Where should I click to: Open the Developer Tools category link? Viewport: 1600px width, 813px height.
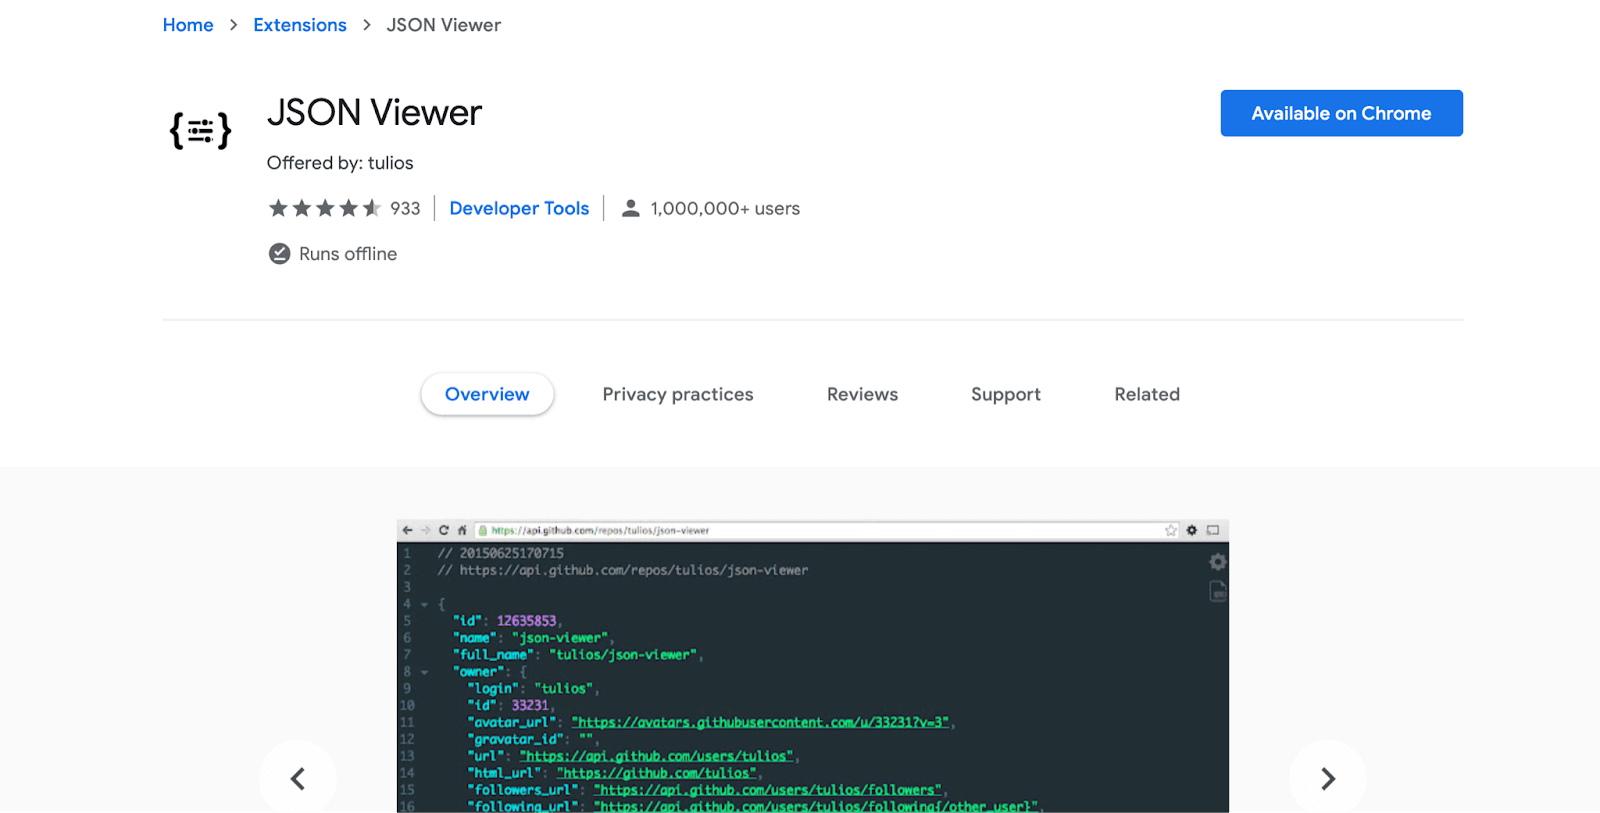(519, 208)
